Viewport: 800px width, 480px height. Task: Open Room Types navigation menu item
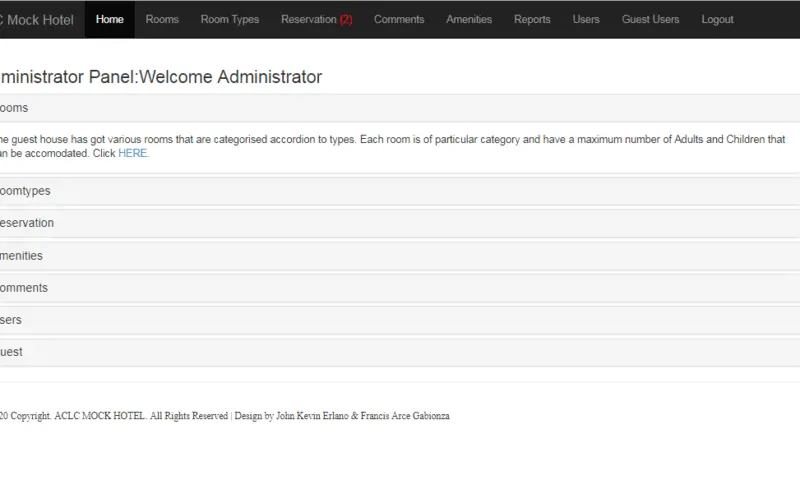(x=229, y=19)
